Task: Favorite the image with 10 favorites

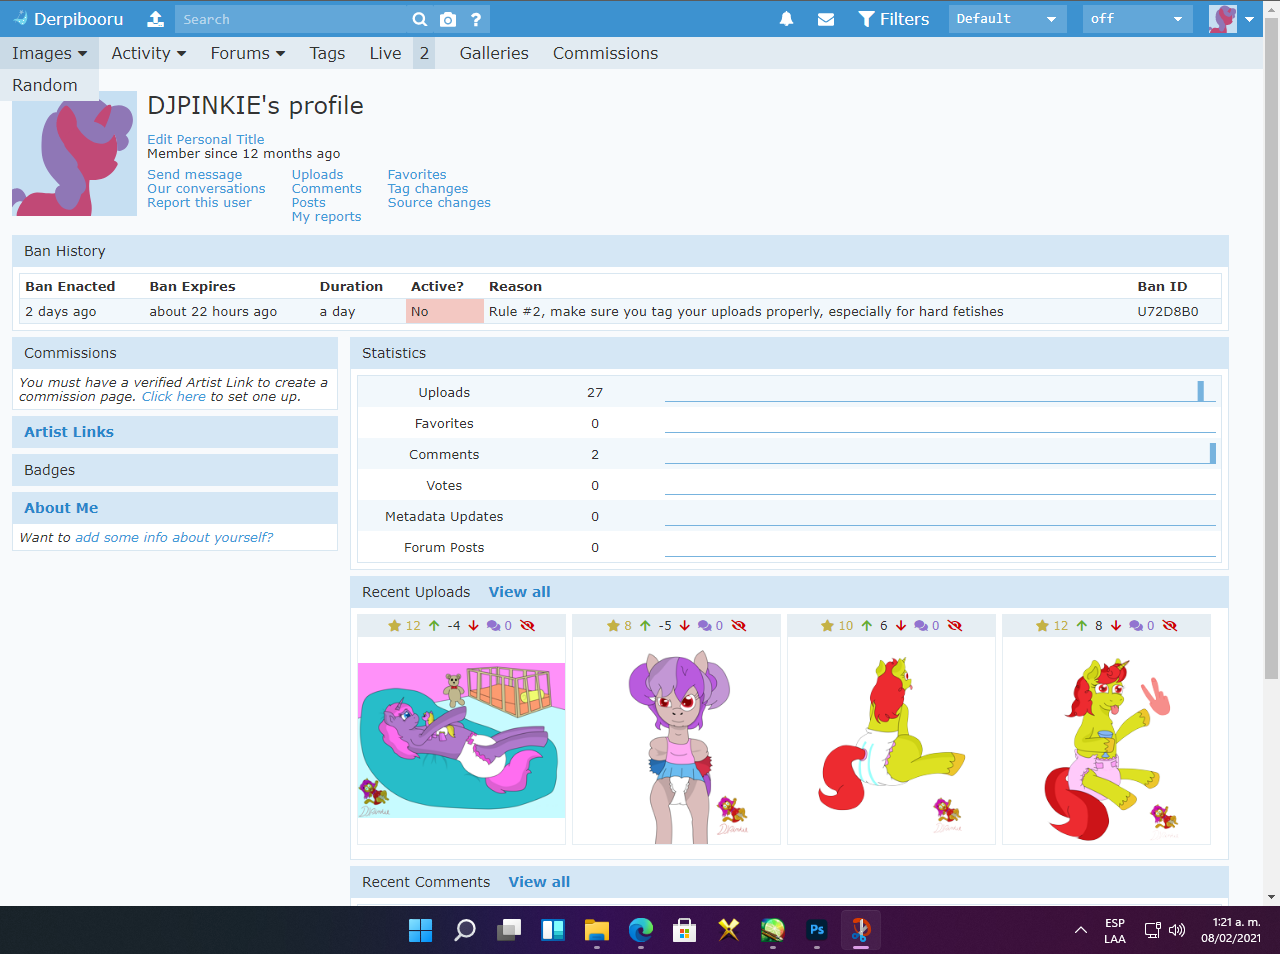Action: (x=837, y=626)
